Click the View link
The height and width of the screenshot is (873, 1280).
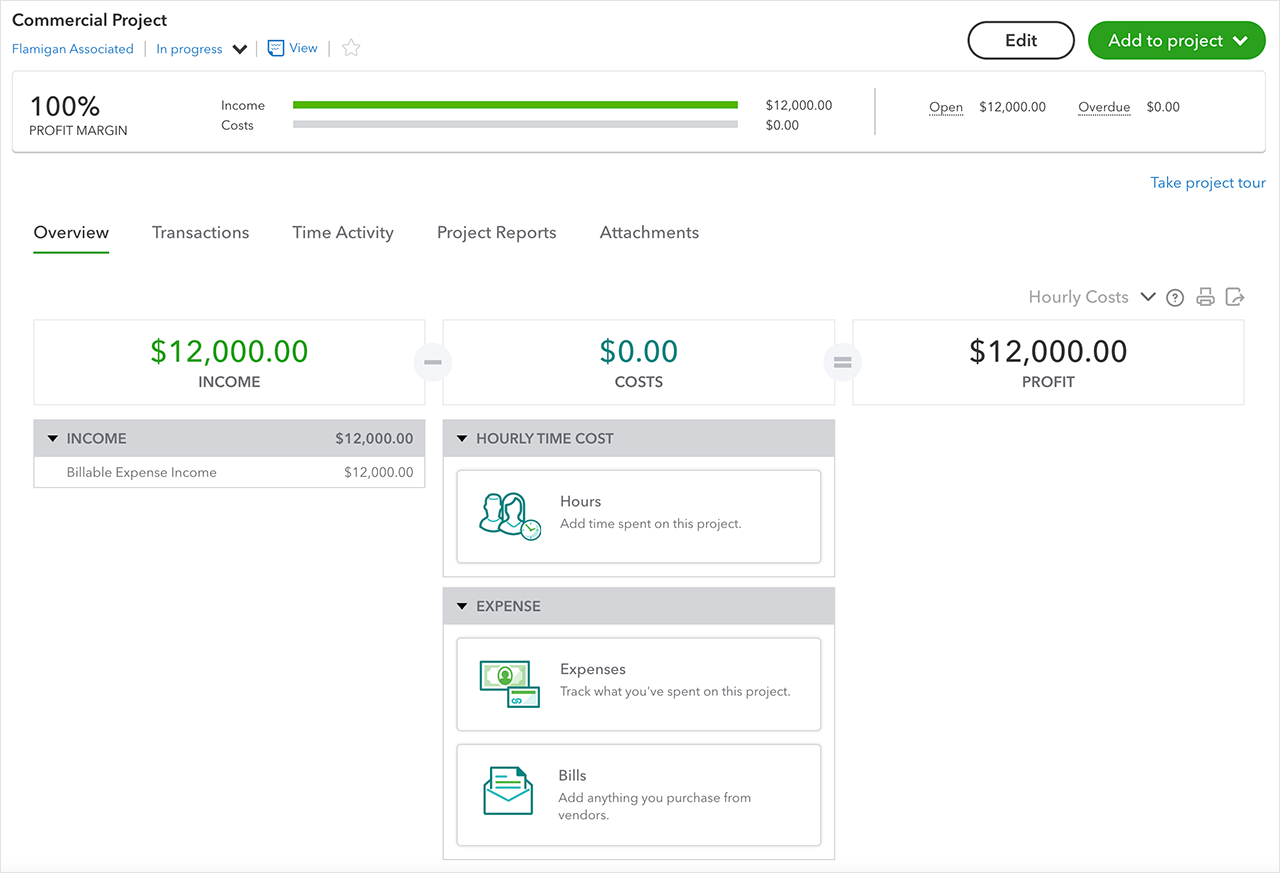[x=303, y=48]
